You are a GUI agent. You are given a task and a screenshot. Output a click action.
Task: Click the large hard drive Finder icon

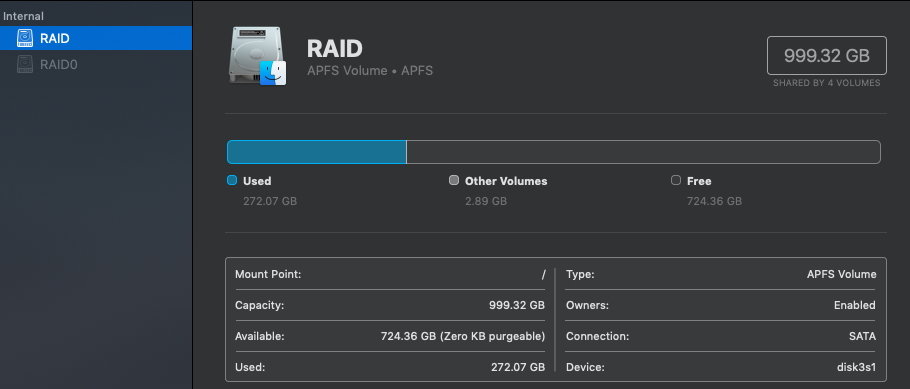click(257, 56)
